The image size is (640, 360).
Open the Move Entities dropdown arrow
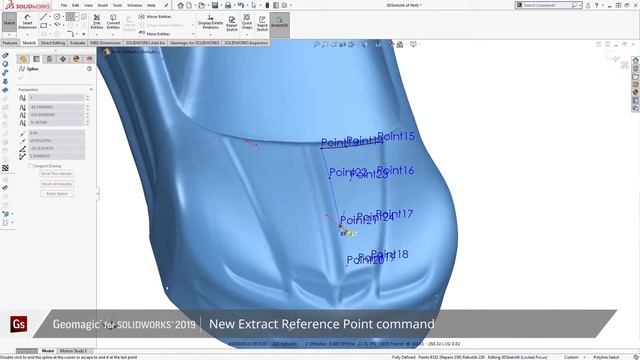click(x=193, y=34)
